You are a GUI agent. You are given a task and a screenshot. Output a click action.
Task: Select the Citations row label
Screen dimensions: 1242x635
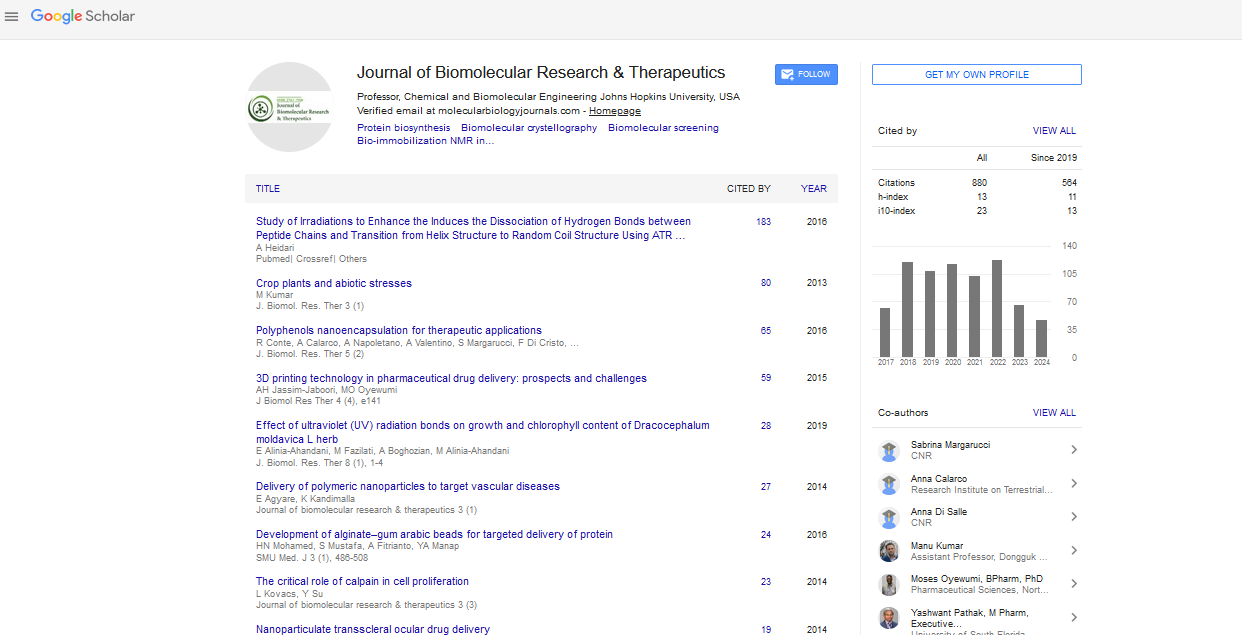pyautogui.click(x=897, y=183)
